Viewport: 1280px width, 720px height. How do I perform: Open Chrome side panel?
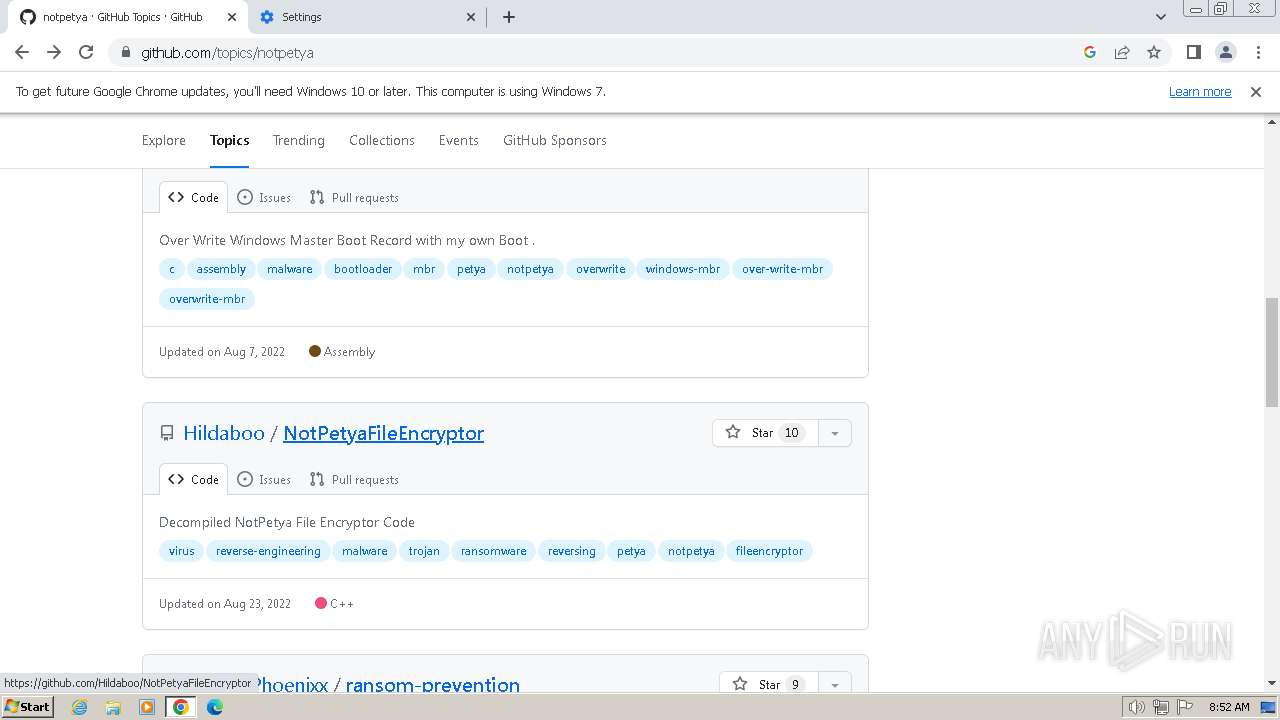[x=1193, y=52]
